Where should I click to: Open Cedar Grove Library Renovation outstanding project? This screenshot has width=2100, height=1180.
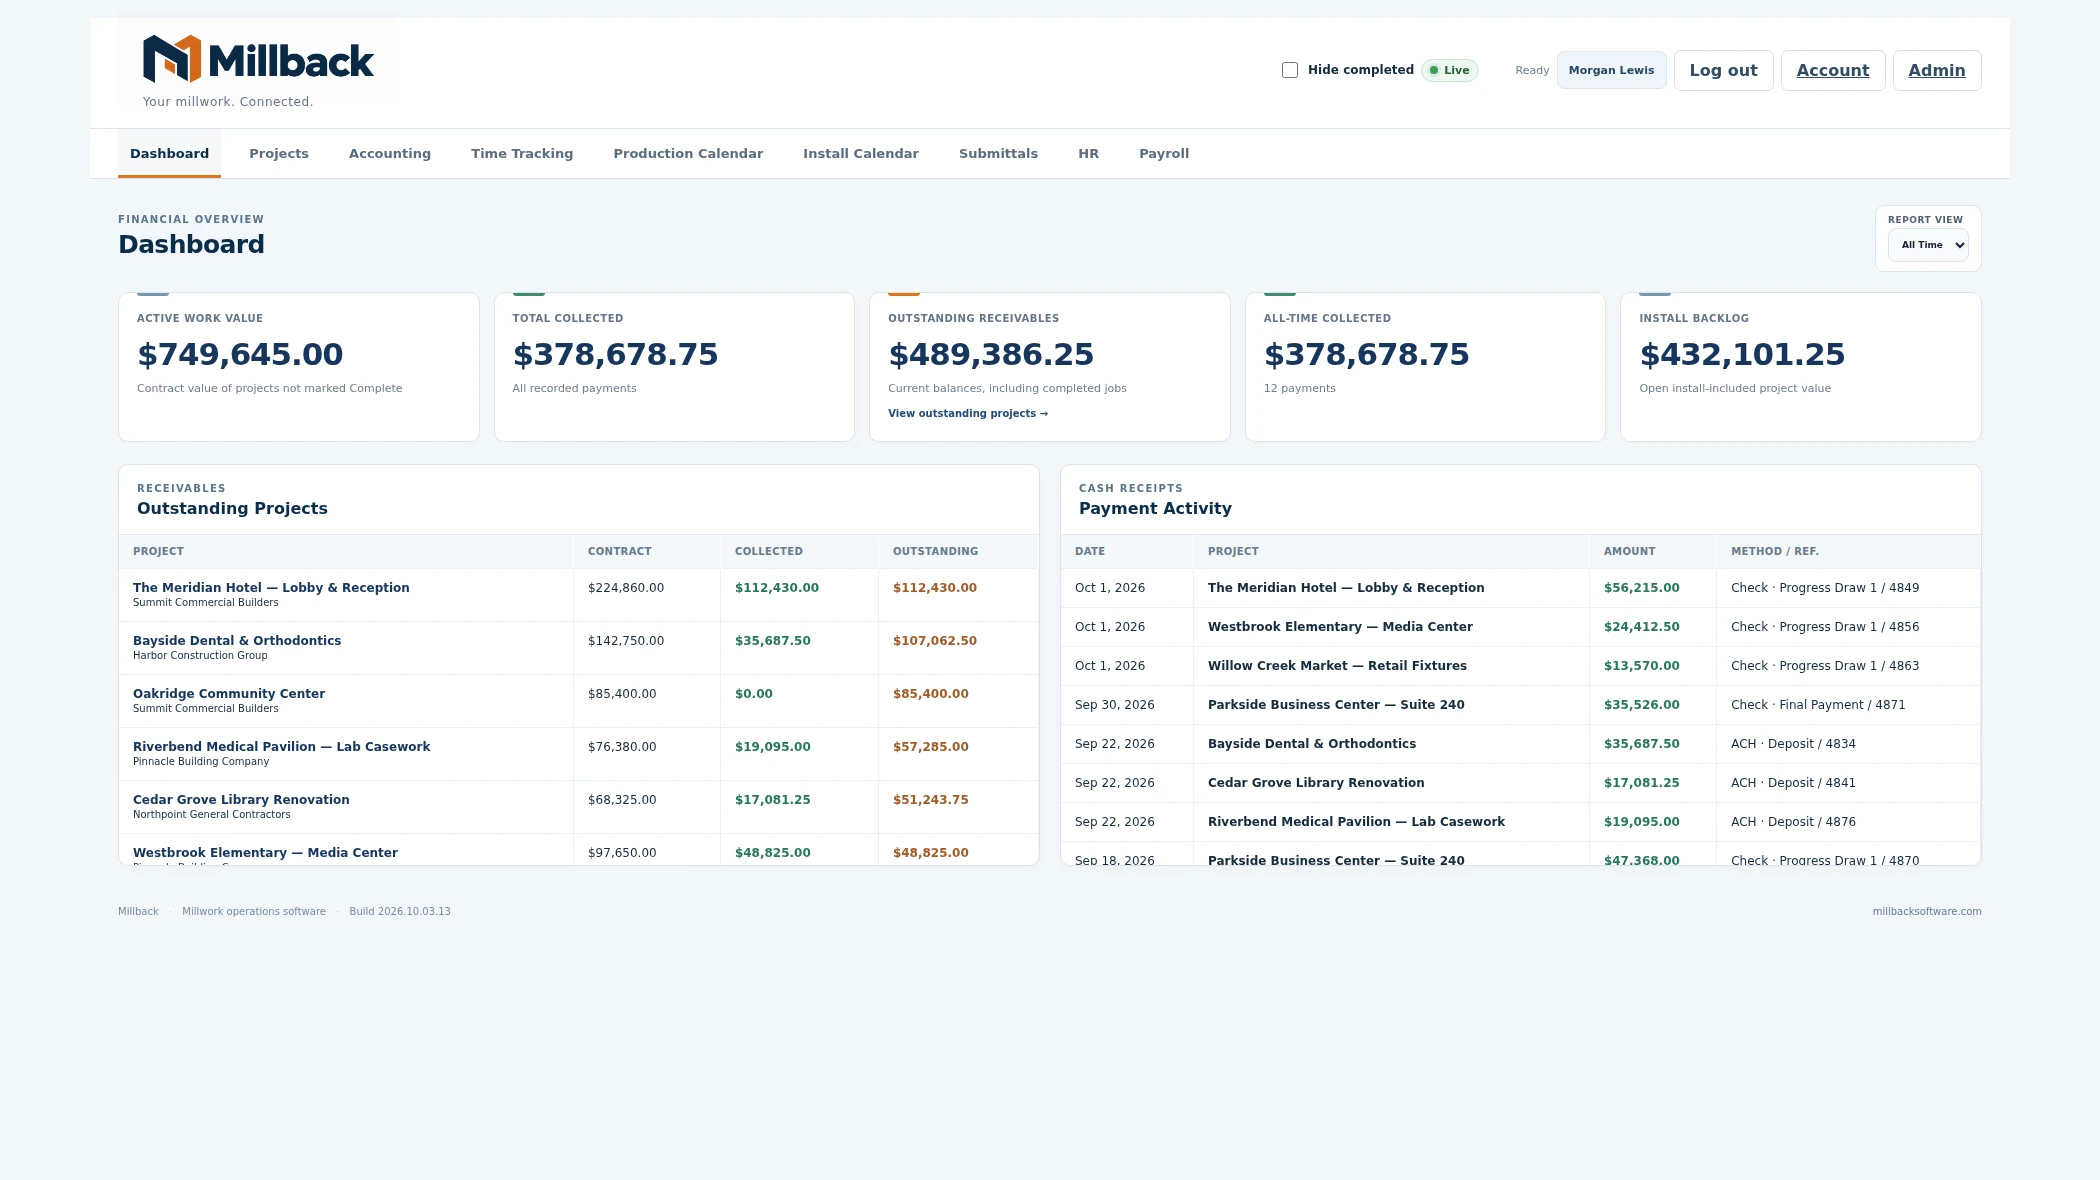tap(578, 806)
